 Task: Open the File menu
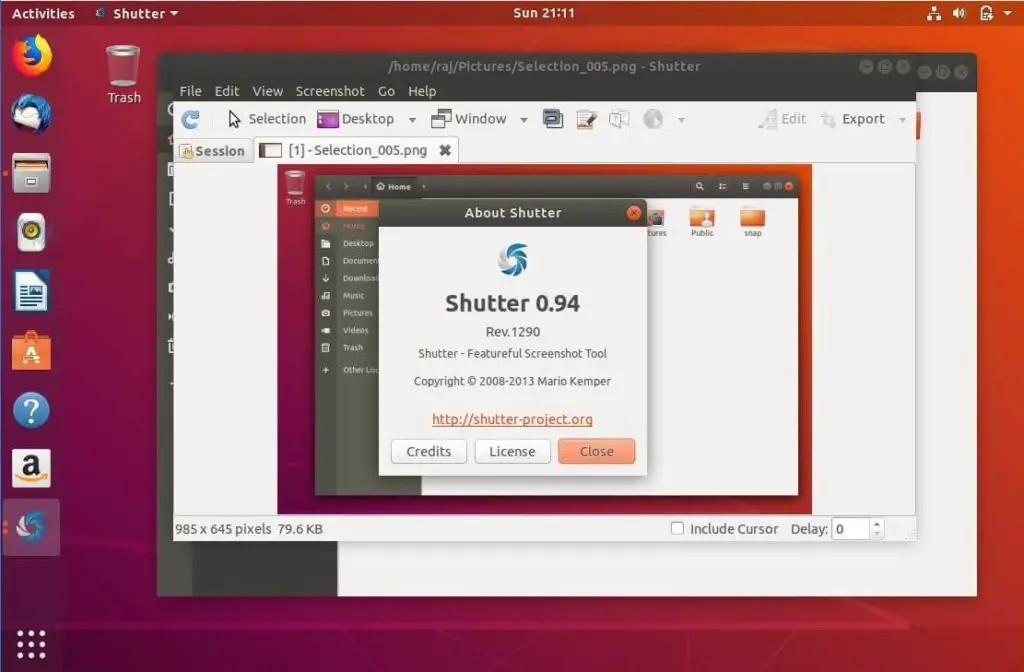191,91
